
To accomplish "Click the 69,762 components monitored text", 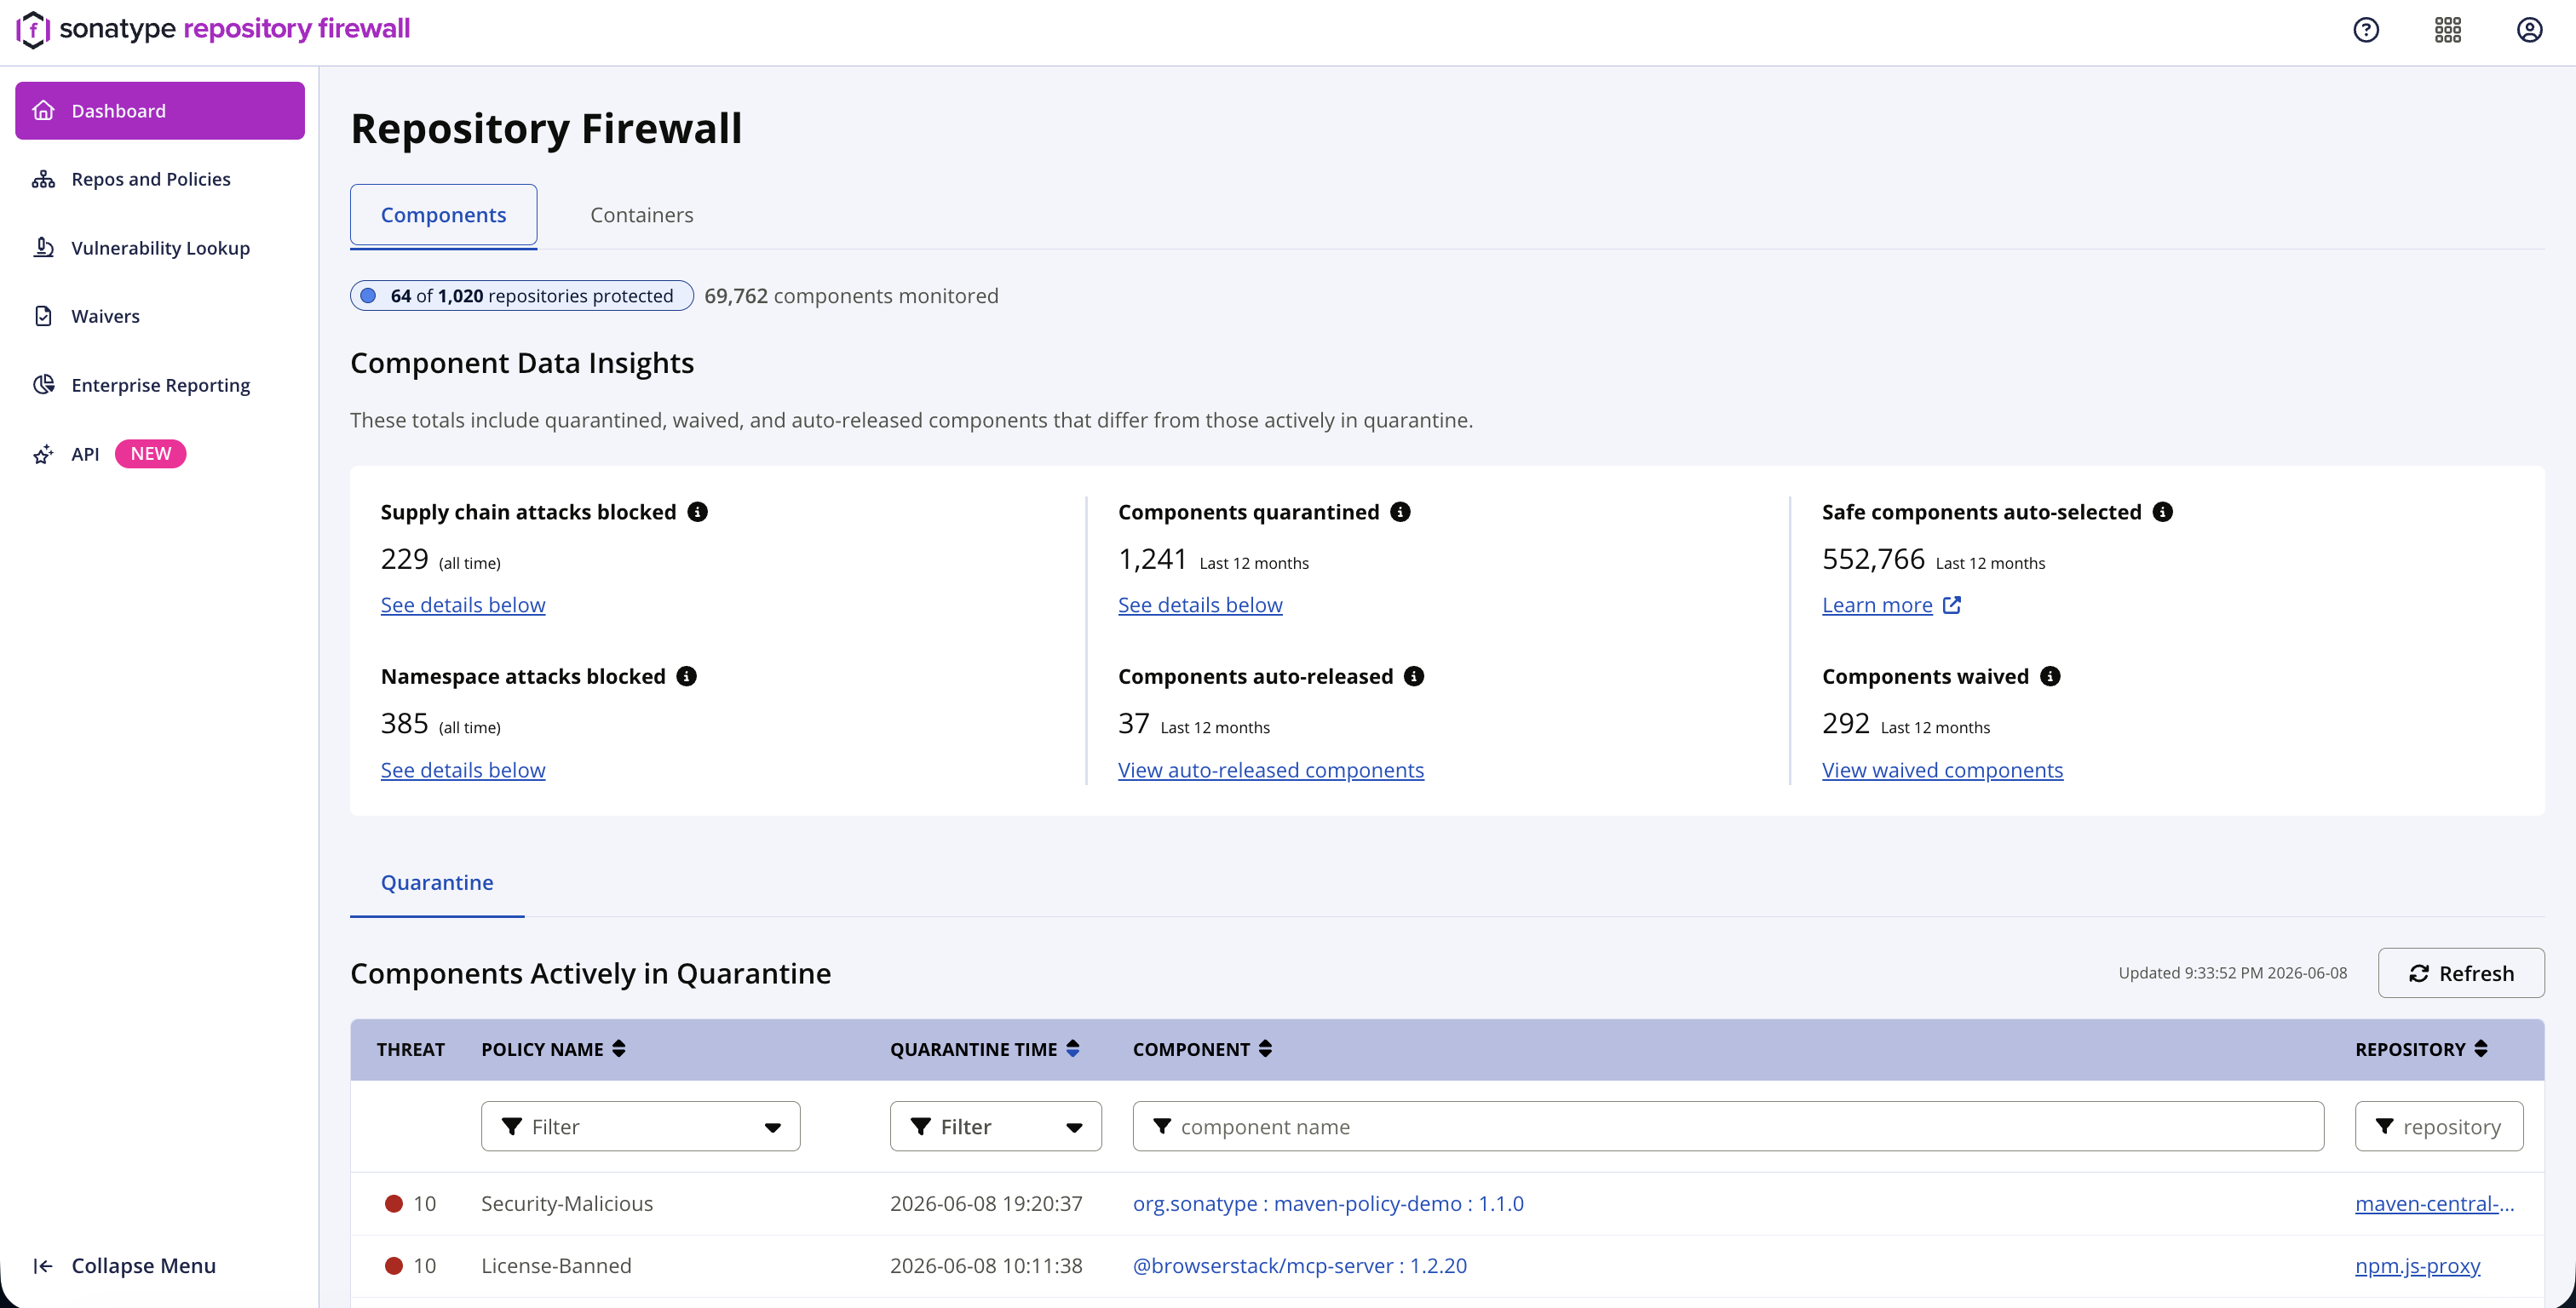I will [x=851, y=296].
